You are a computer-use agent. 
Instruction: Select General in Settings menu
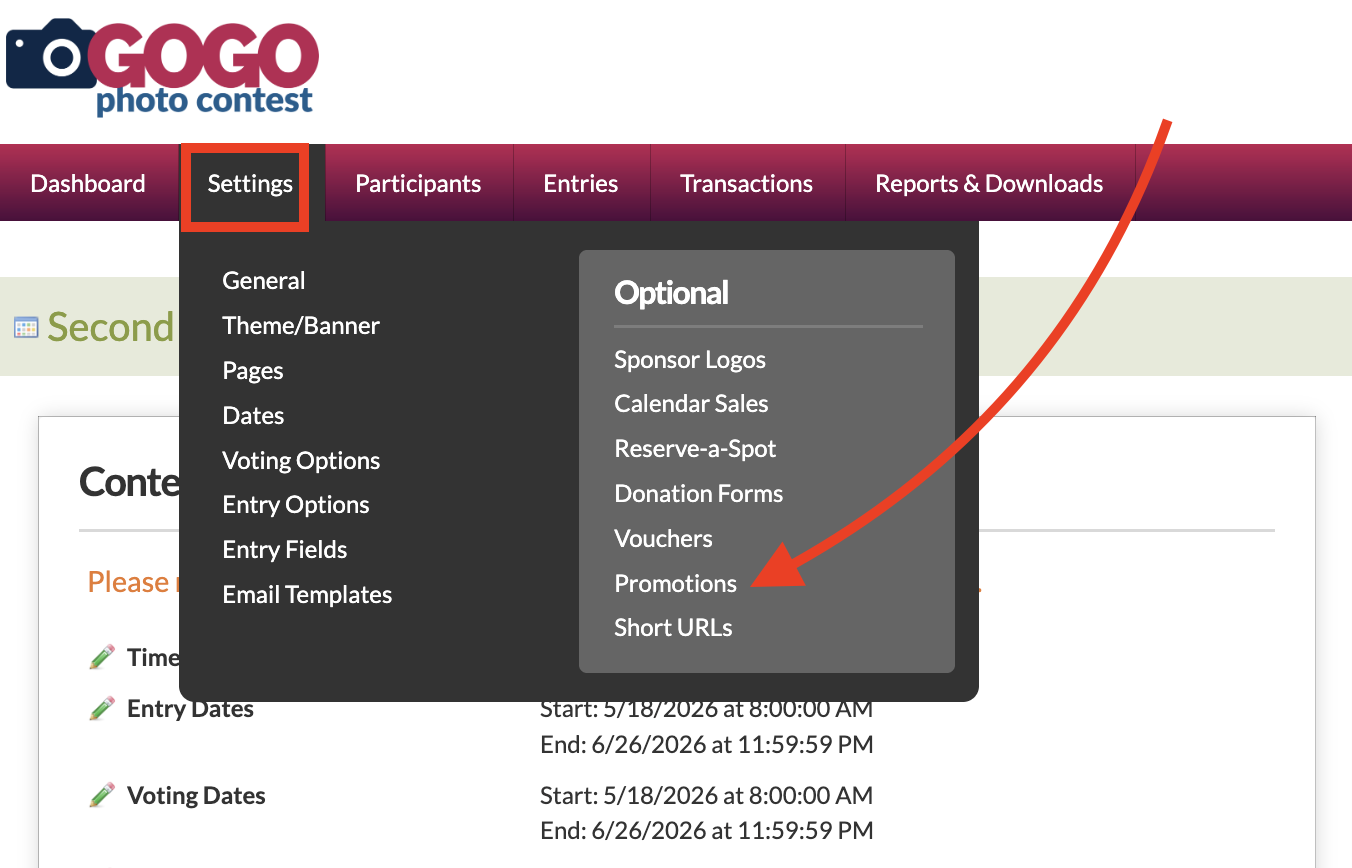click(264, 281)
